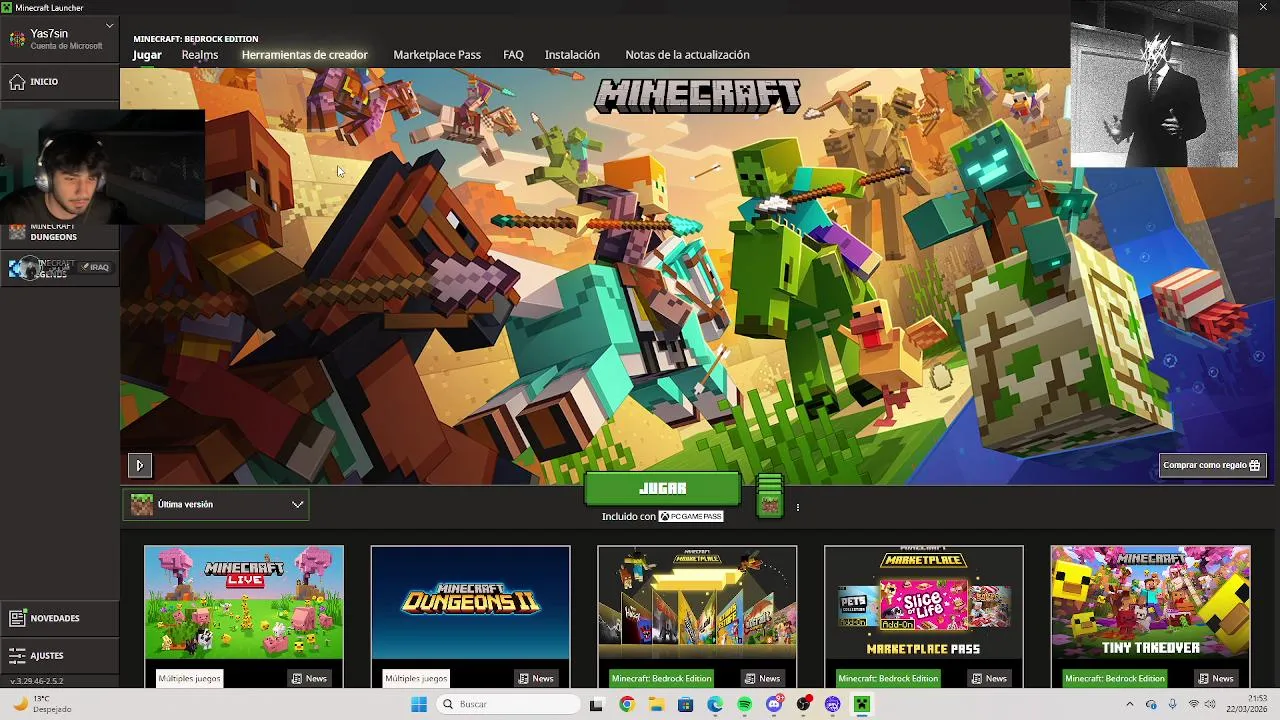Open Microsoft Edge from the taskbar
Viewport: 1280px width, 720px height.
715,704
